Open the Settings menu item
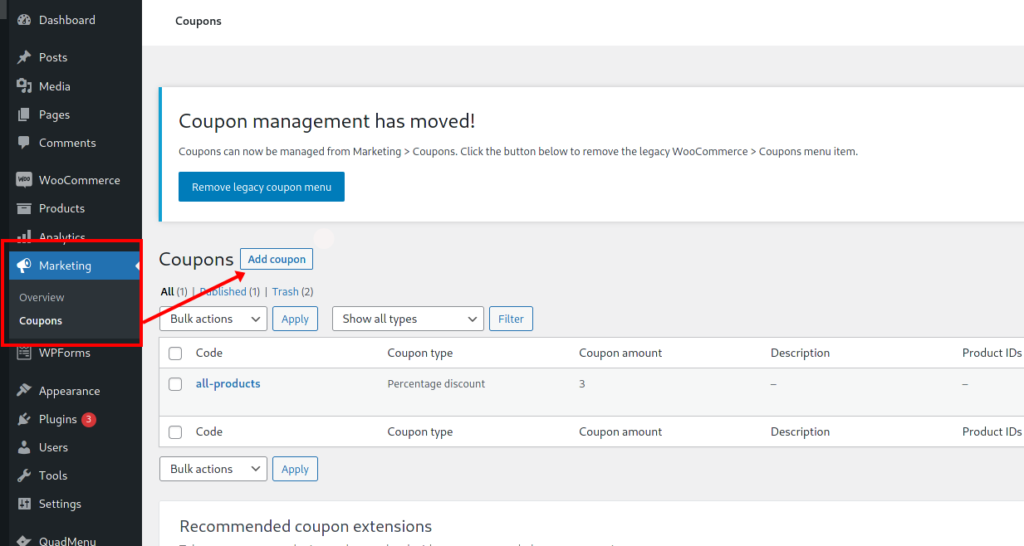The height and width of the screenshot is (546, 1024). coord(60,504)
